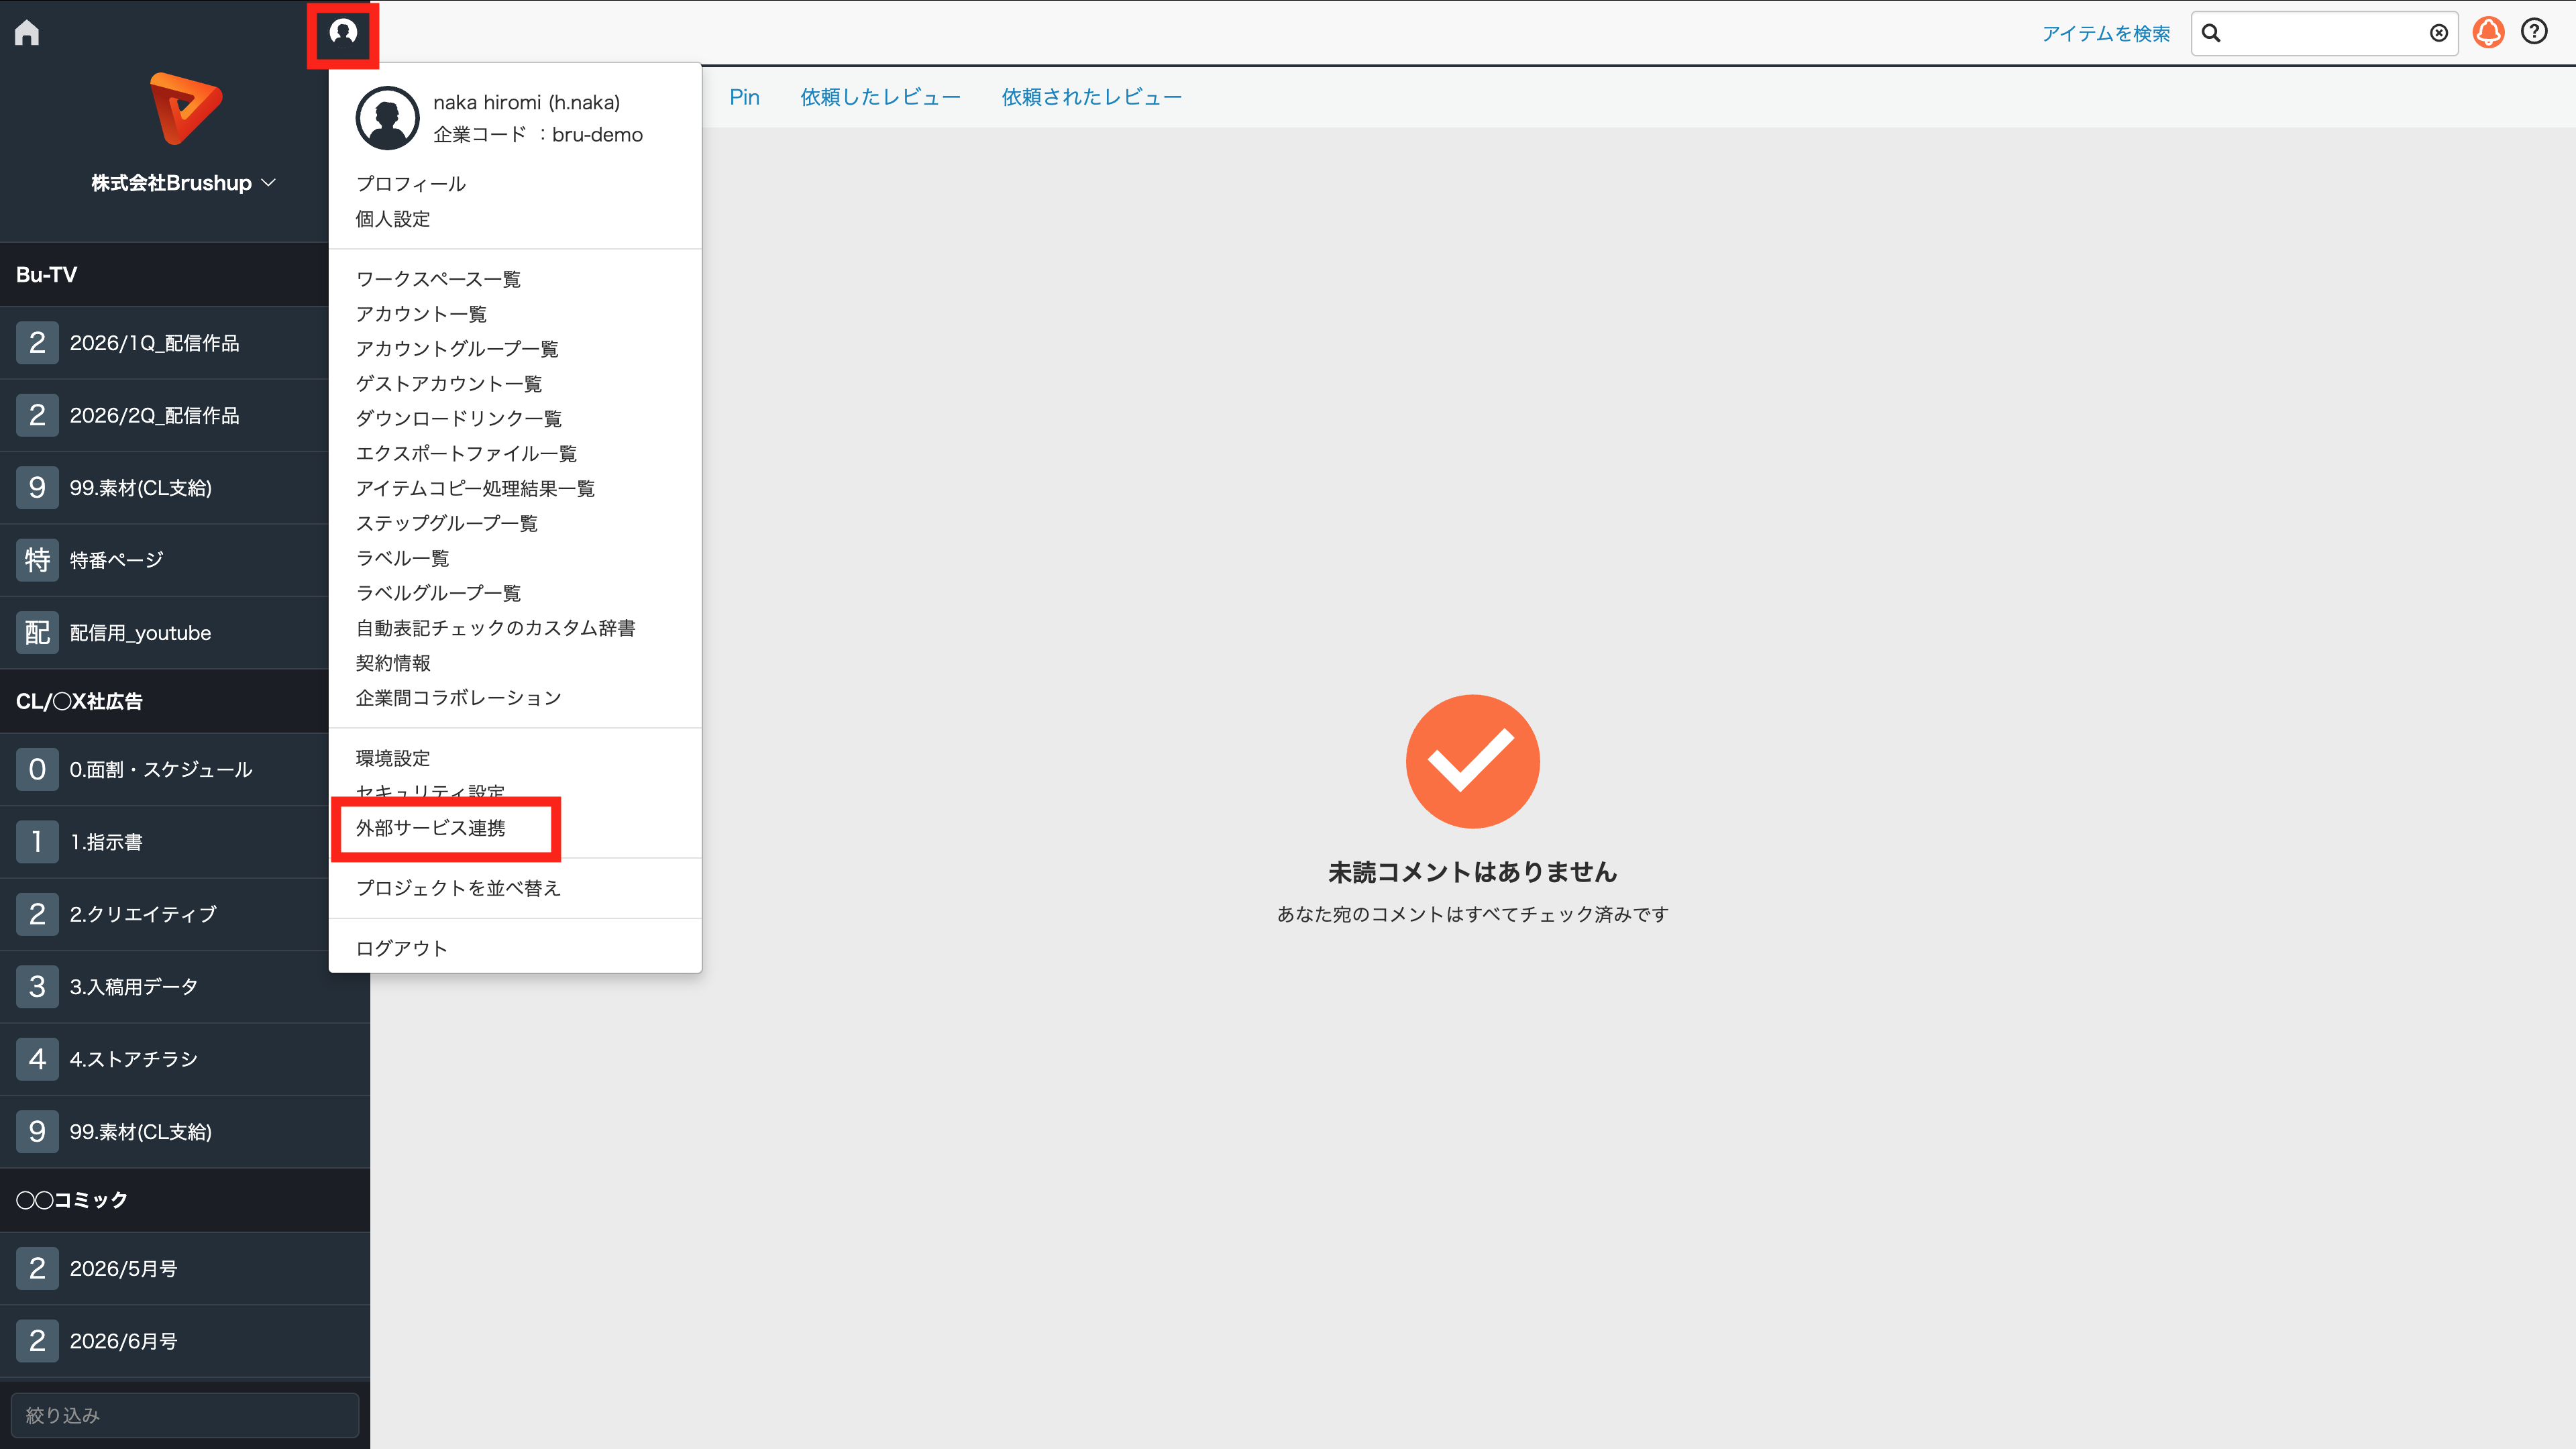Open アイテムコピー処理結果一覧 menu entry
Screen dimensions: 2576x1449
click(475, 489)
